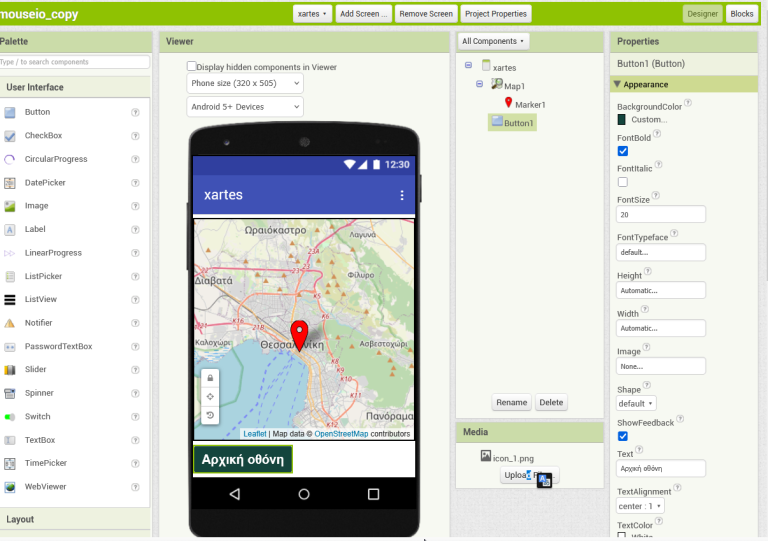Click the Project Properties button

496,14
